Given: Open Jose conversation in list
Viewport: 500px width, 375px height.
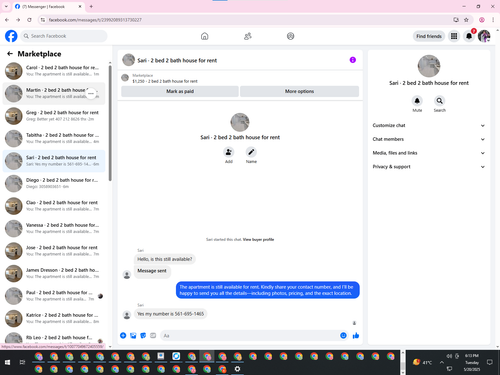Looking at the screenshot, I should 54,251.
